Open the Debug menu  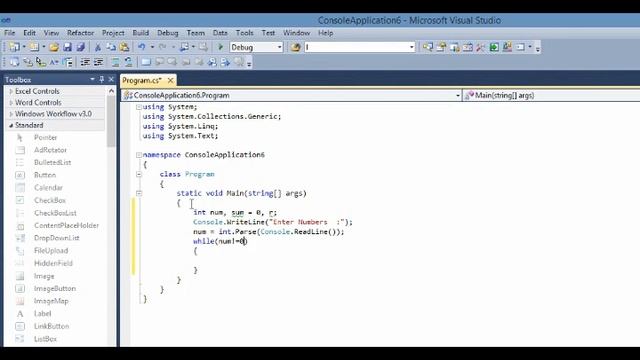pyautogui.click(x=168, y=33)
